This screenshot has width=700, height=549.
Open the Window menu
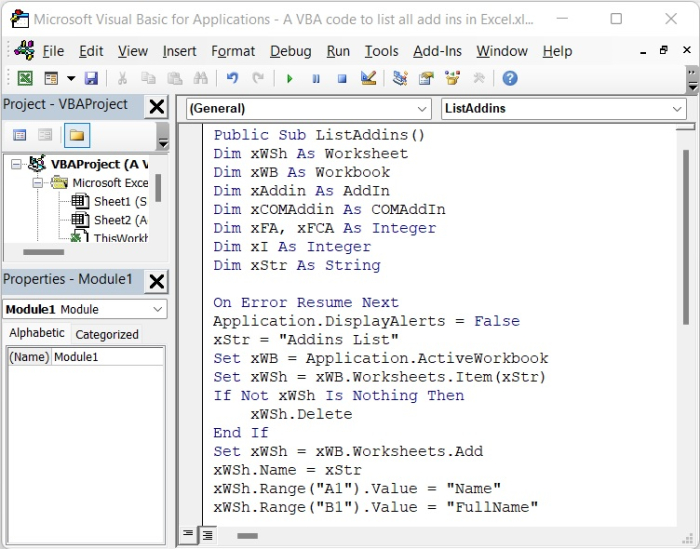tap(502, 51)
